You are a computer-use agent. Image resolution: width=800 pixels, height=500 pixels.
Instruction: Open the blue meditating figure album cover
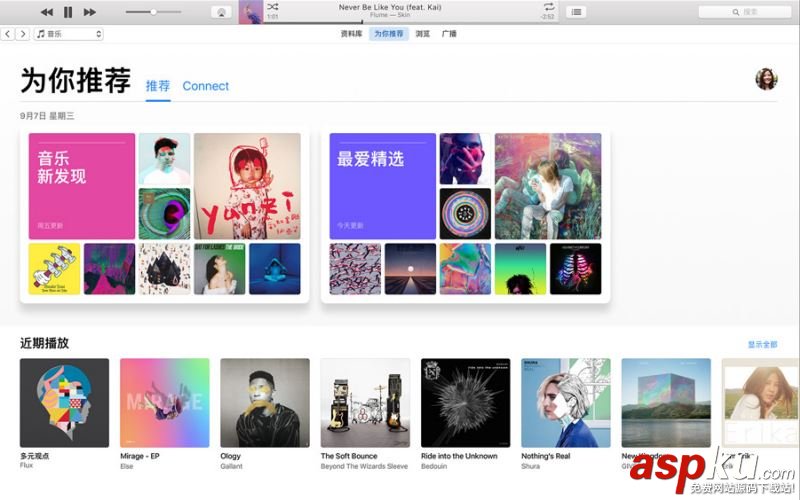[274, 269]
